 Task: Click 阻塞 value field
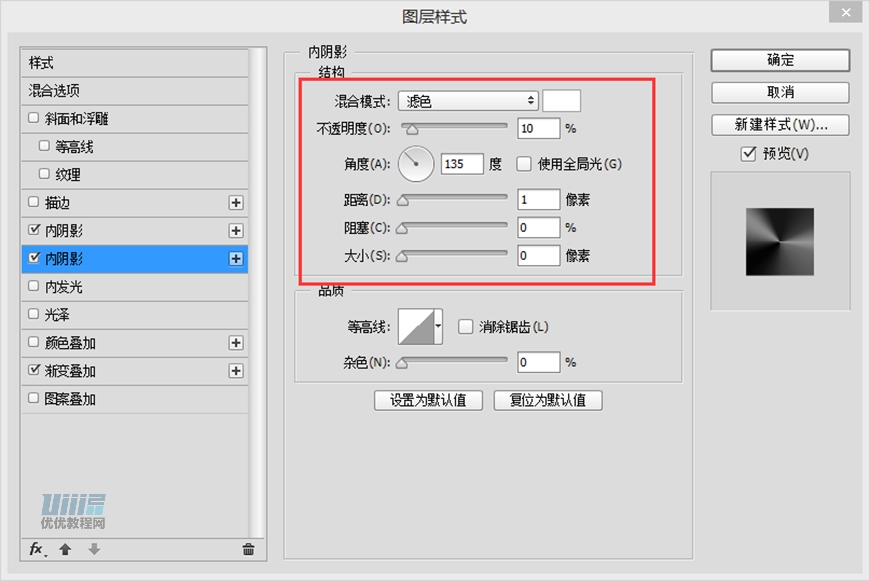pos(538,228)
